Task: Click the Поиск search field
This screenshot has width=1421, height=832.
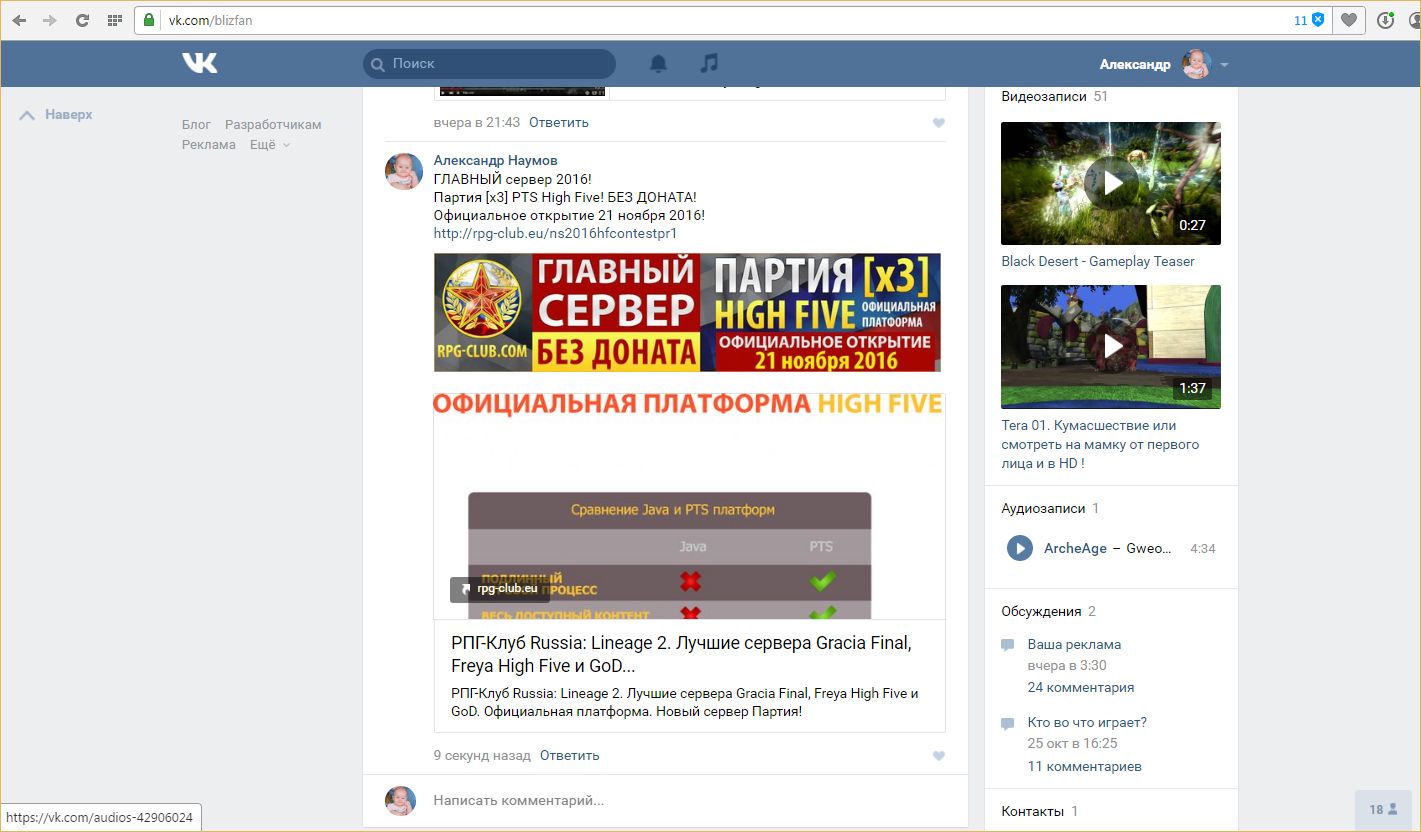Action: [x=489, y=63]
